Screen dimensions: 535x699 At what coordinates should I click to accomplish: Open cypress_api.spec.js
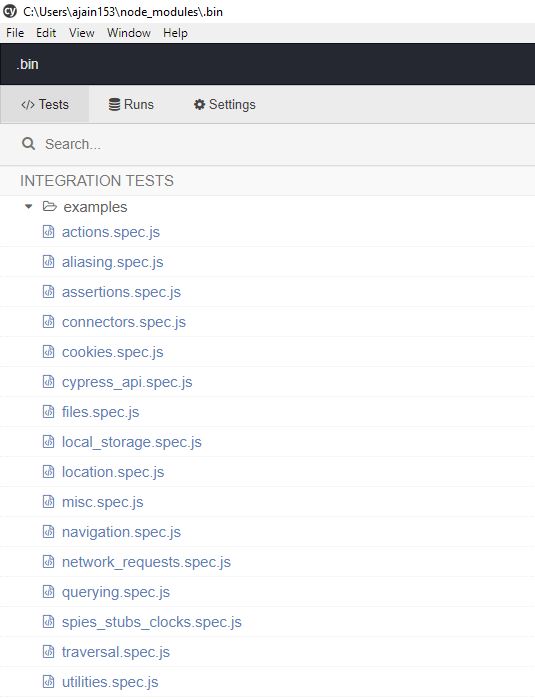[127, 382]
